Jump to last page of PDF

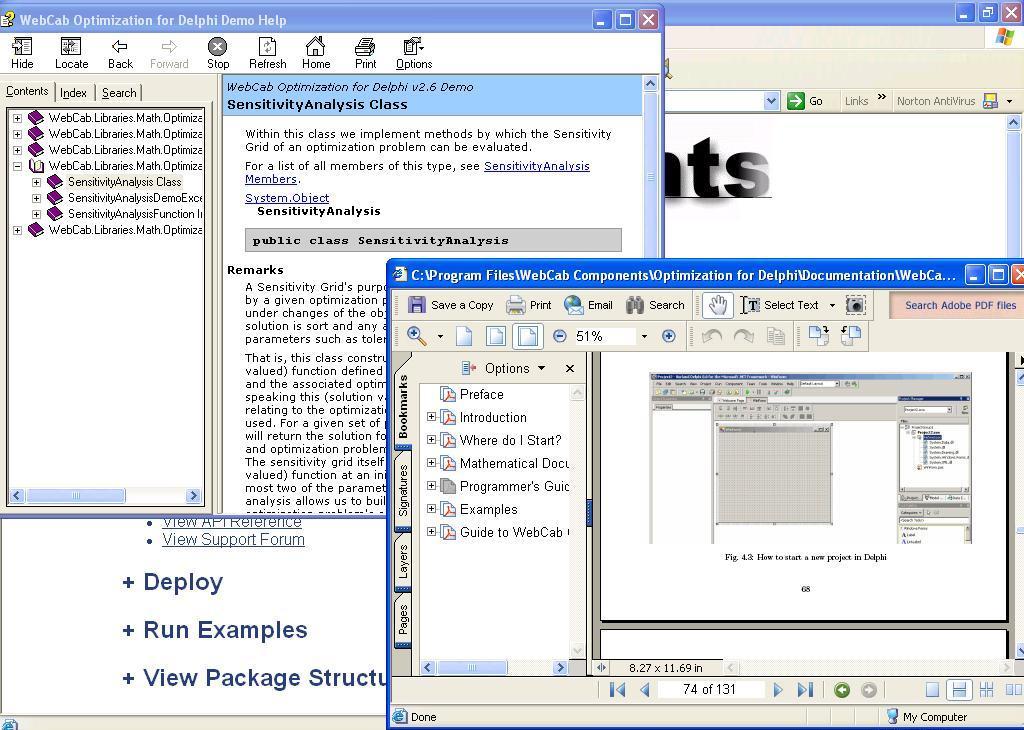point(806,690)
